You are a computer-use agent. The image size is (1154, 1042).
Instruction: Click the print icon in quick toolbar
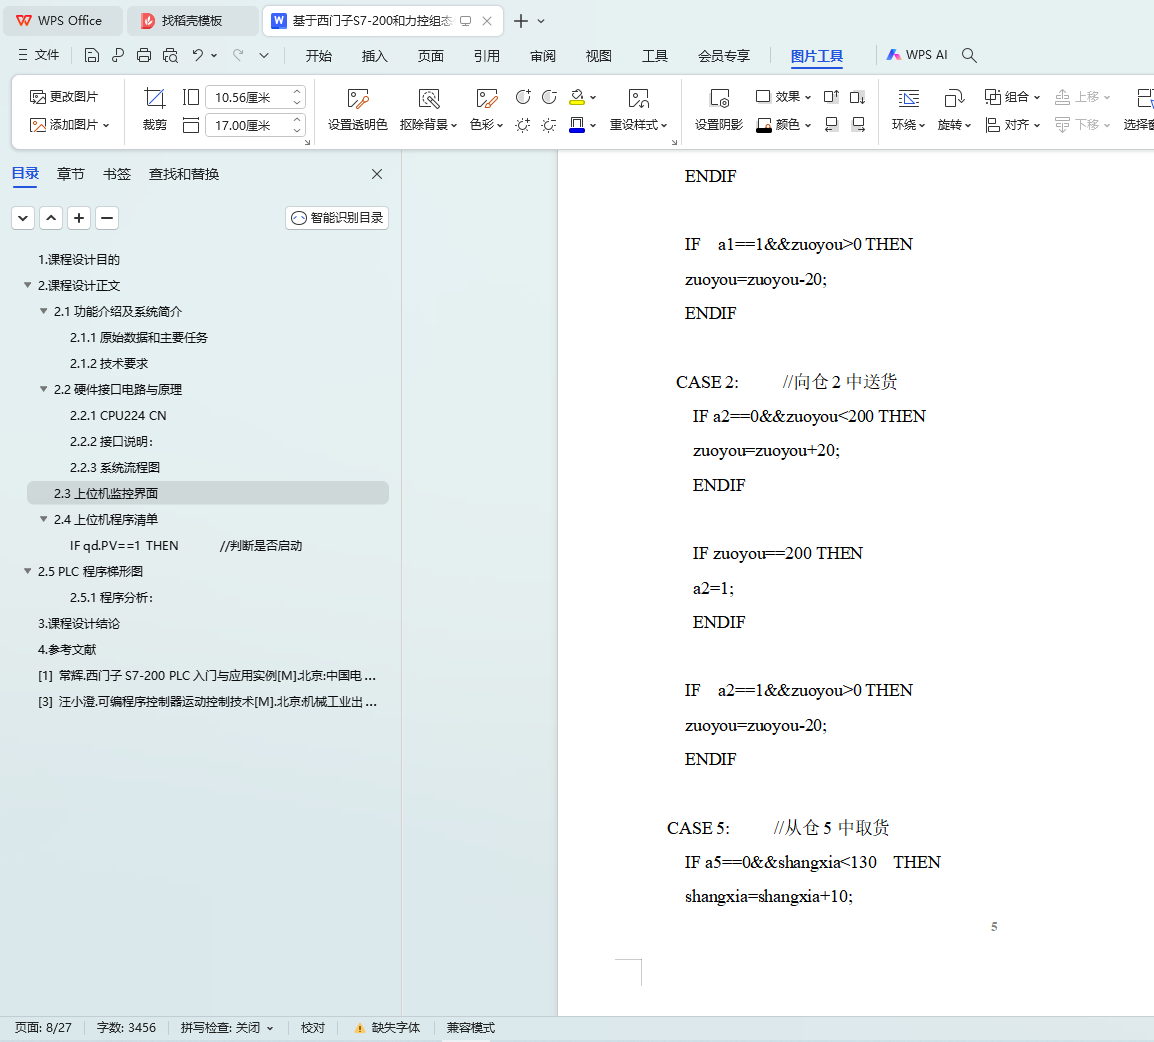[144, 55]
